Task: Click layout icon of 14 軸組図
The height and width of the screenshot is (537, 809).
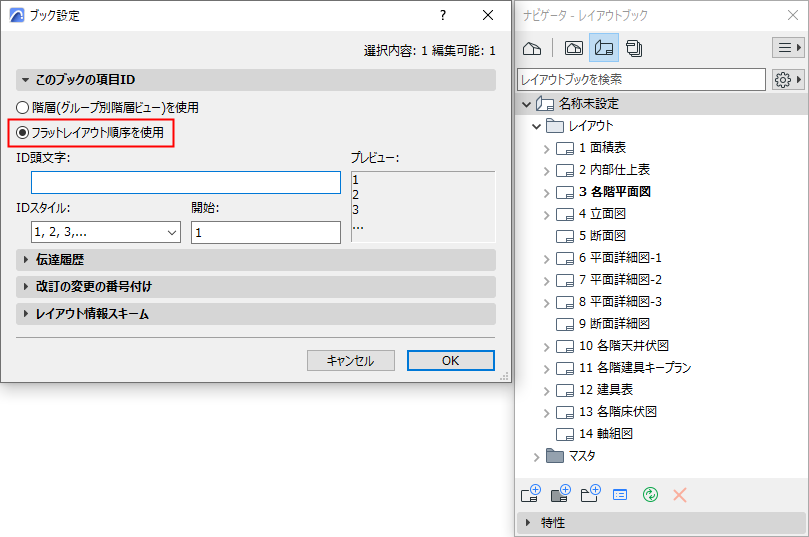Action: tap(565, 434)
